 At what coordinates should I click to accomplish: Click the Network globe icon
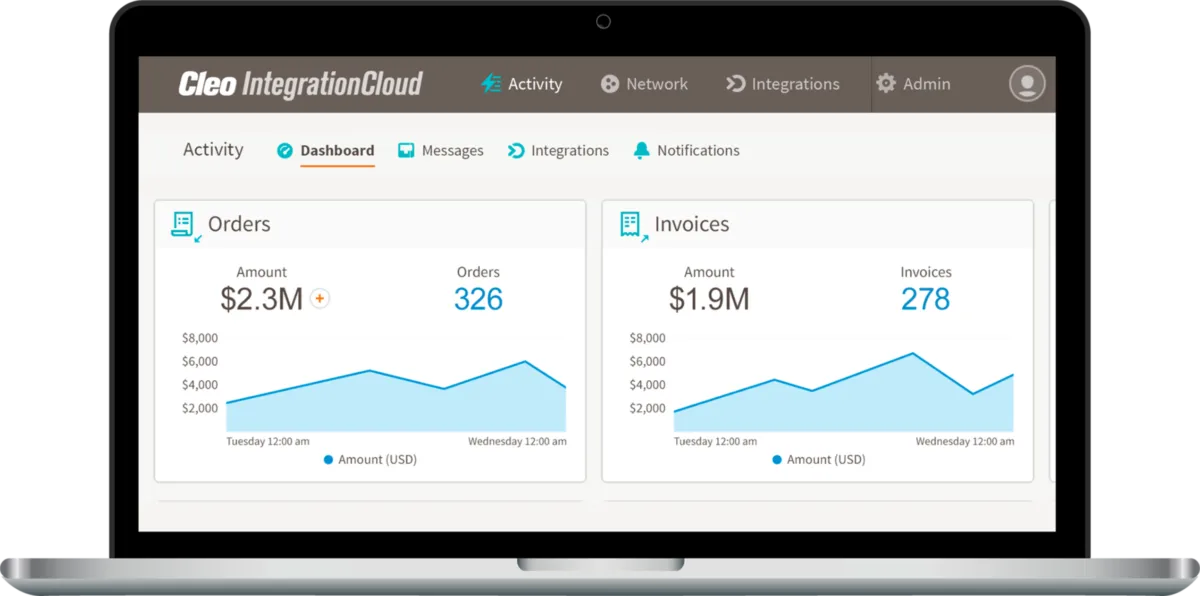point(609,84)
